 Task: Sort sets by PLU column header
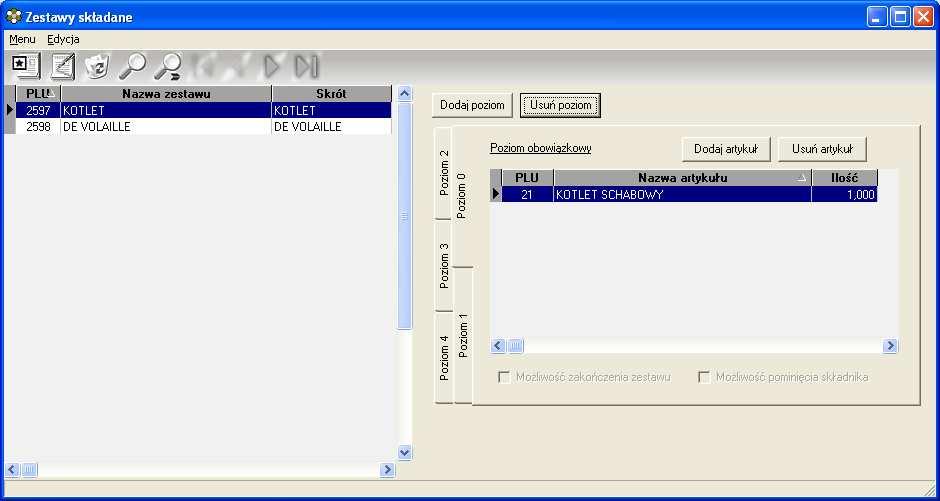click(38, 93)
